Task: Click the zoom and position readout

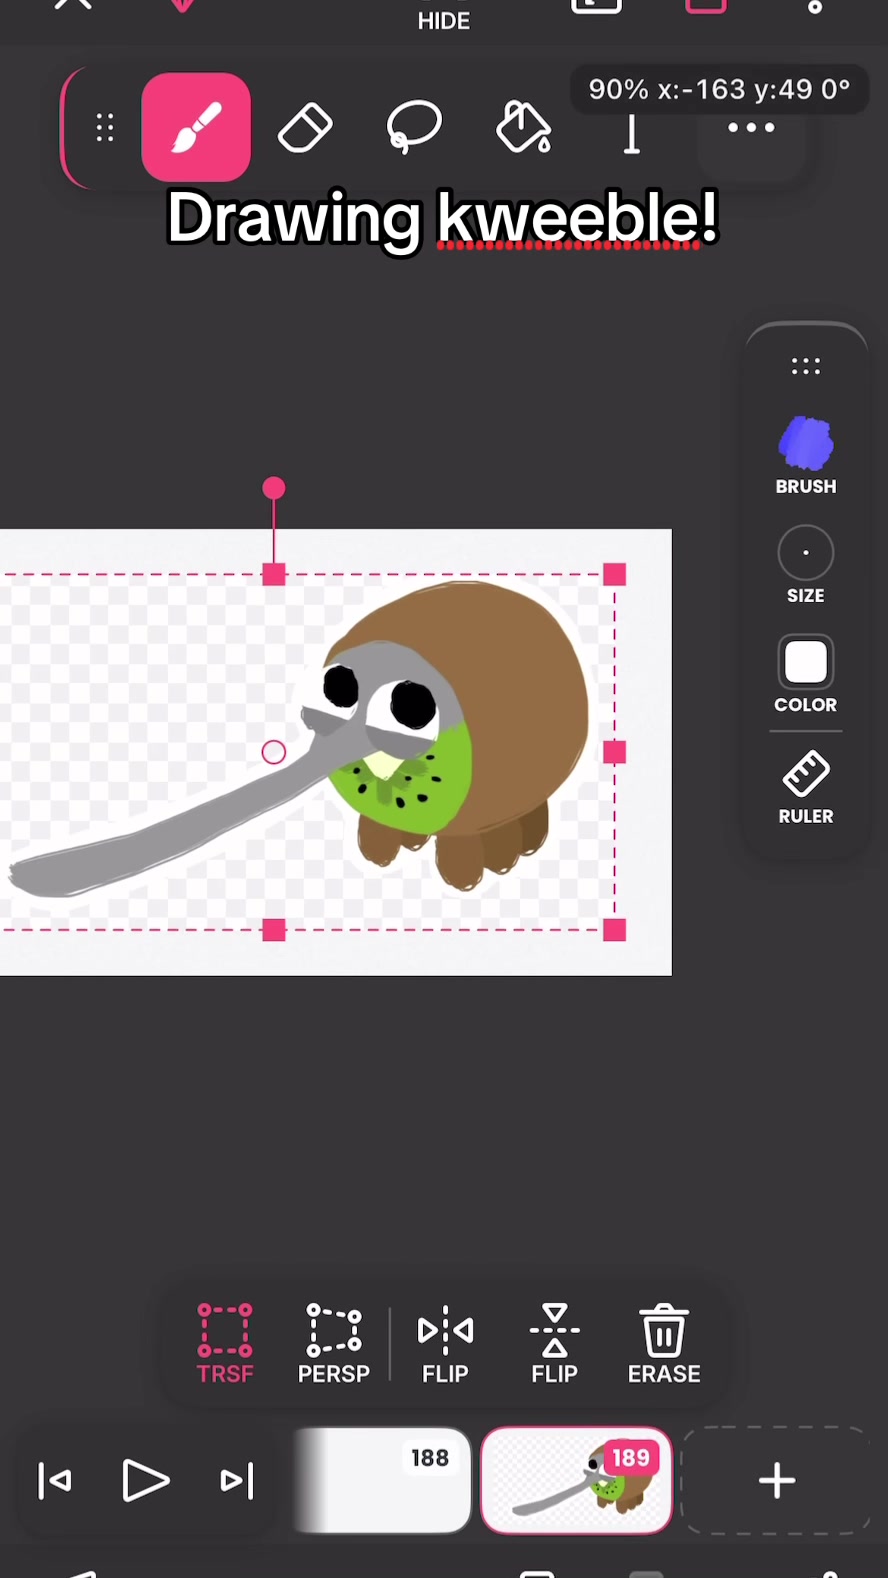Action: (x=720, y=90)
